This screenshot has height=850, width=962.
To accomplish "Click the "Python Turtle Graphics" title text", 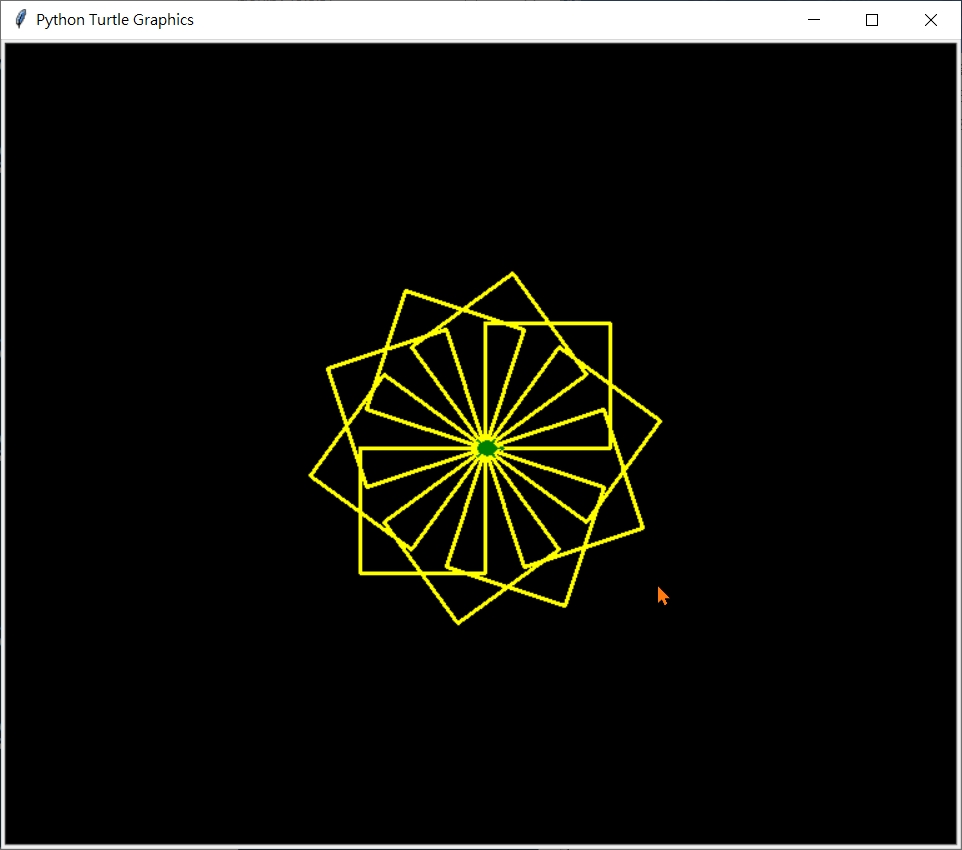I will pyautogui.click(x=115, y=20).
